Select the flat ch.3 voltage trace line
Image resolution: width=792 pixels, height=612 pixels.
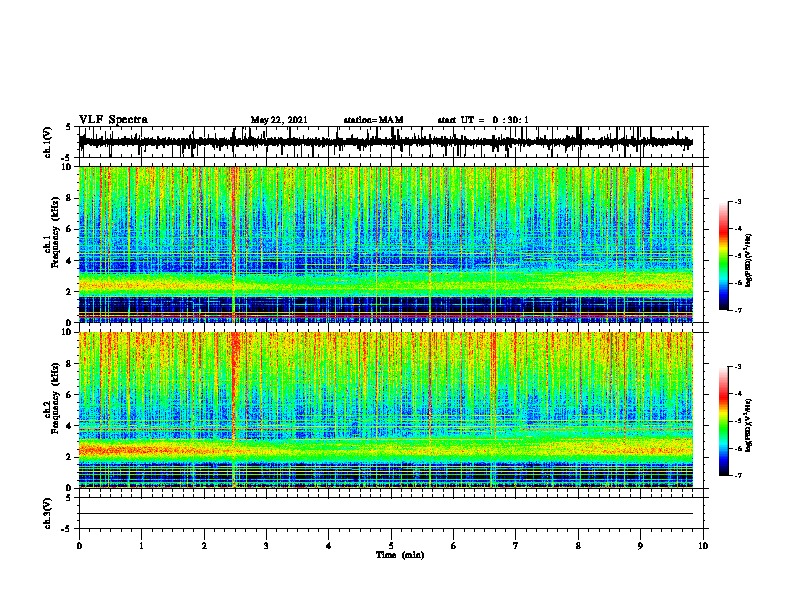[x=385, y=514]
